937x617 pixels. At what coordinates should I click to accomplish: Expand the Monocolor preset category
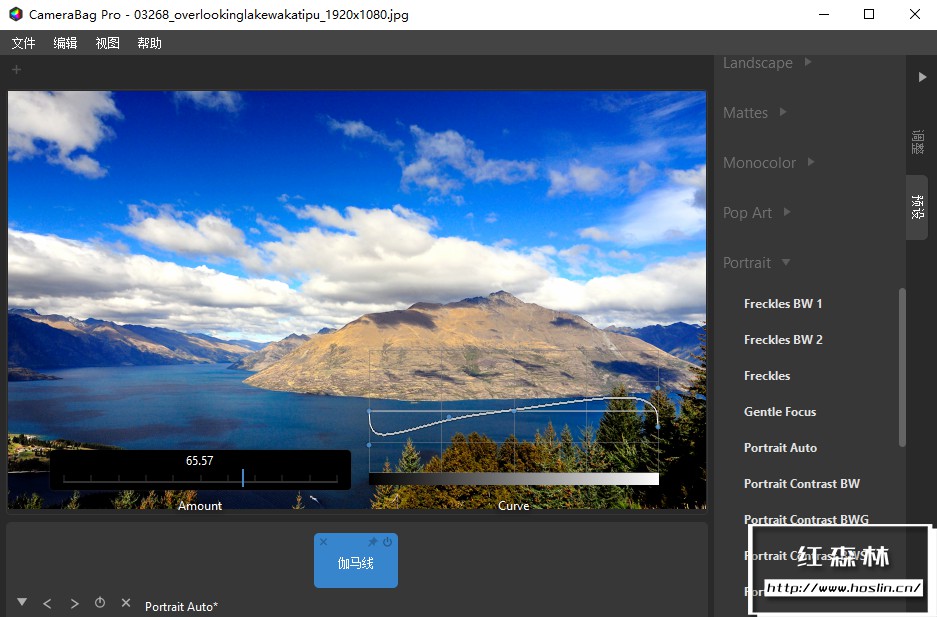pyautogui.click(x=768, y=162)
